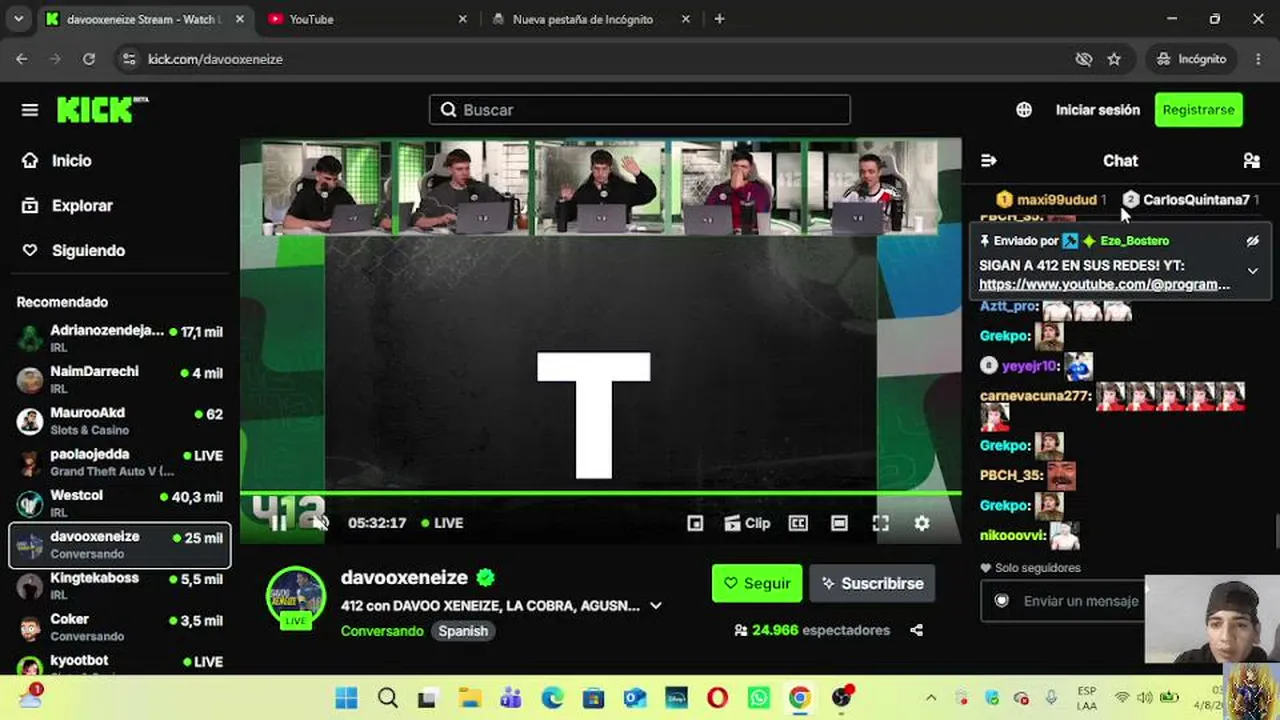Open NaimDarrechi recommended channel

click(x=120, y=380)
